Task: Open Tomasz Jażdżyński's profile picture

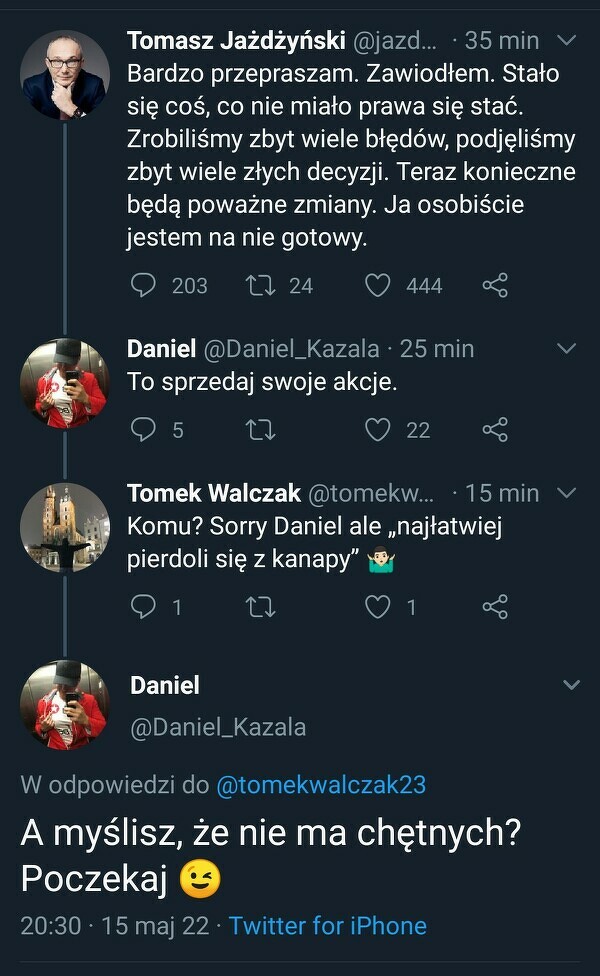Action: pos(65,74)
